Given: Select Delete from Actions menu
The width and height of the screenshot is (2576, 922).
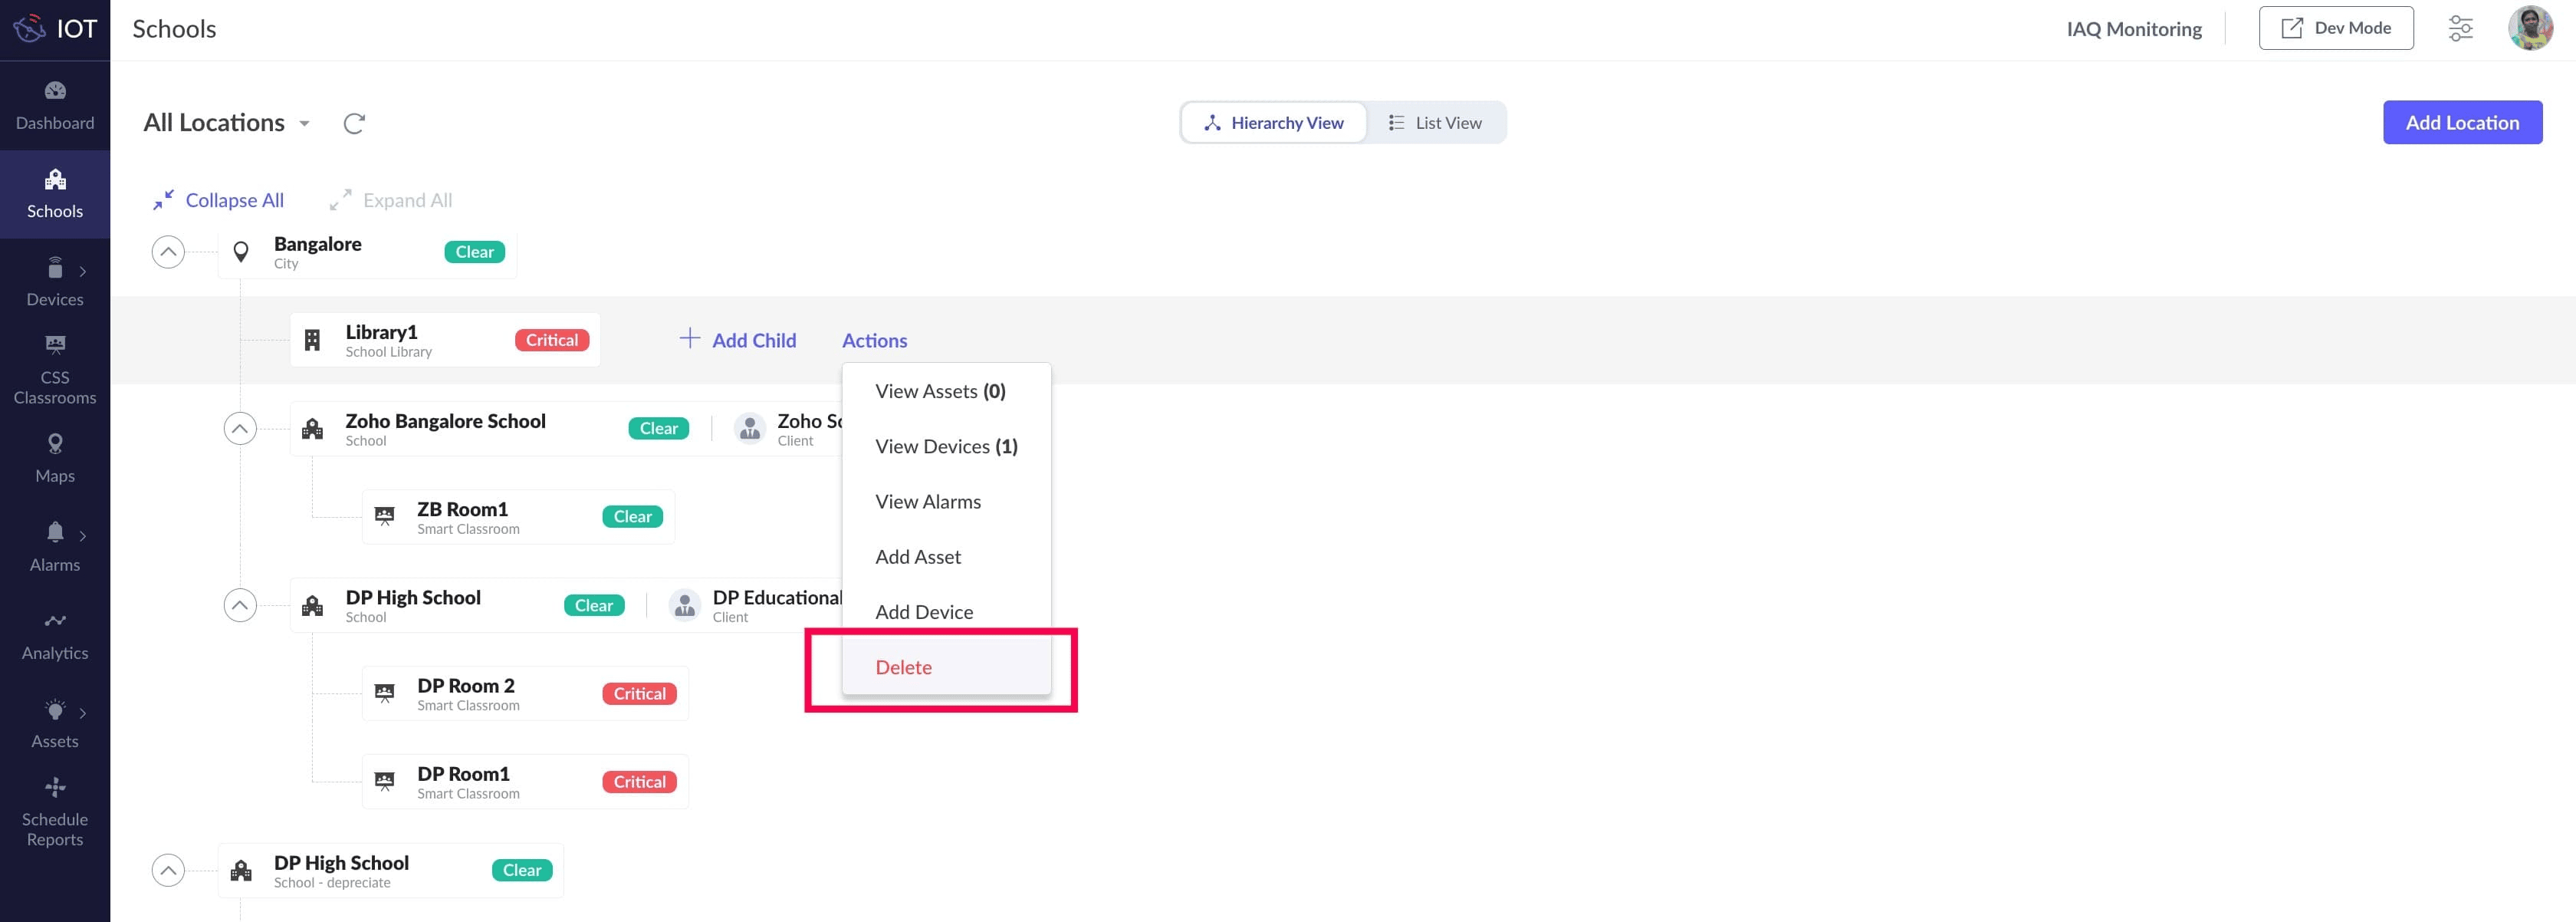Looking at the screenshot, I should (904, 667).
